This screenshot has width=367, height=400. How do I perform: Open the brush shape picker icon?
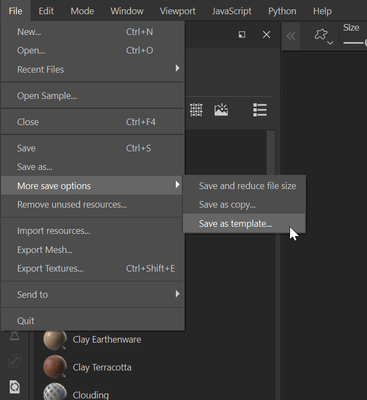tap(323, 36)
